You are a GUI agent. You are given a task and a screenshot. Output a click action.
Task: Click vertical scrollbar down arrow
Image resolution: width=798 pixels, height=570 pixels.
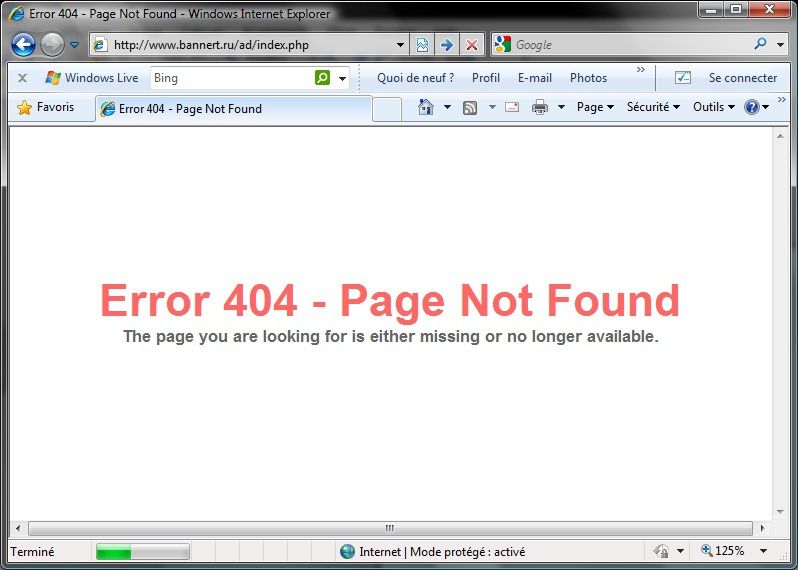(x=780, y=512)
